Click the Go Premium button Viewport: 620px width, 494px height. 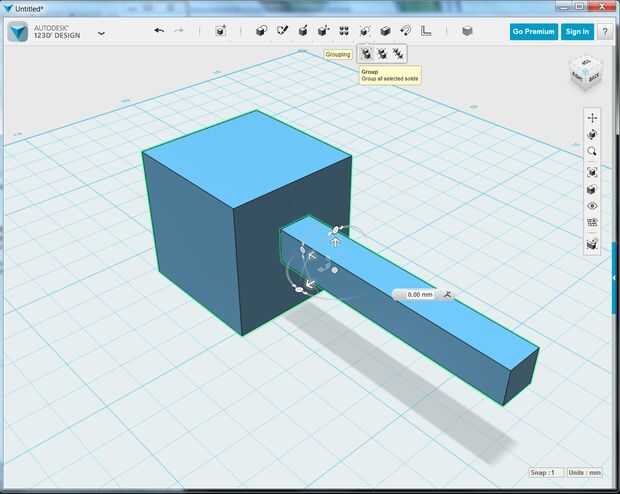533,31
